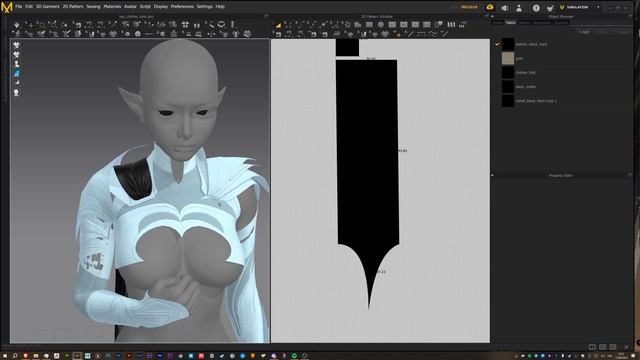This screenshot has width=640, height=360.
Task: Open the Sewing menu
Action: pos(93,7)
